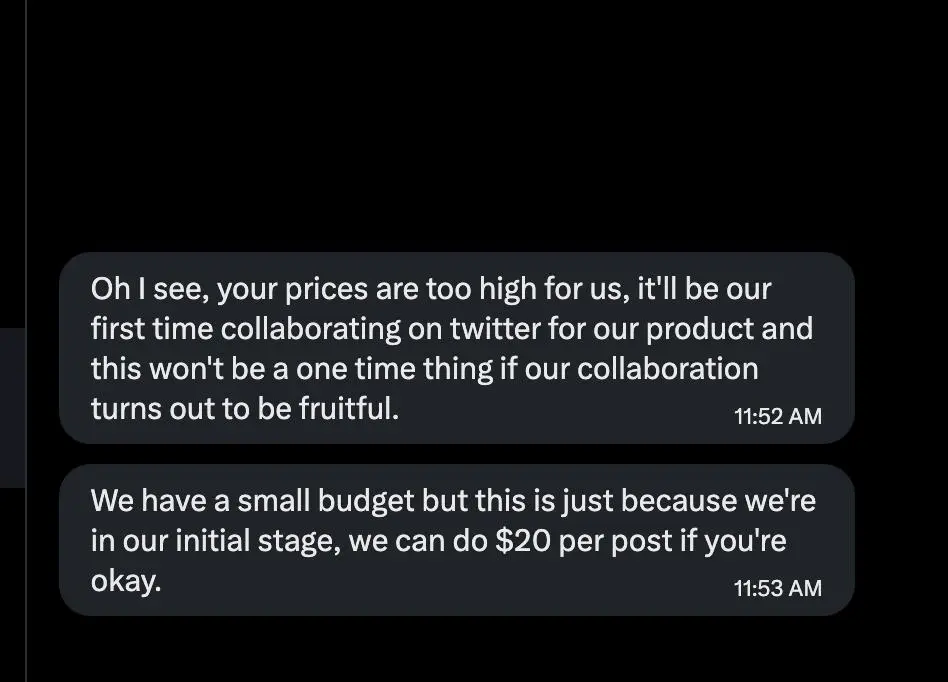Click the word "prices" in first message

[326, 290]
